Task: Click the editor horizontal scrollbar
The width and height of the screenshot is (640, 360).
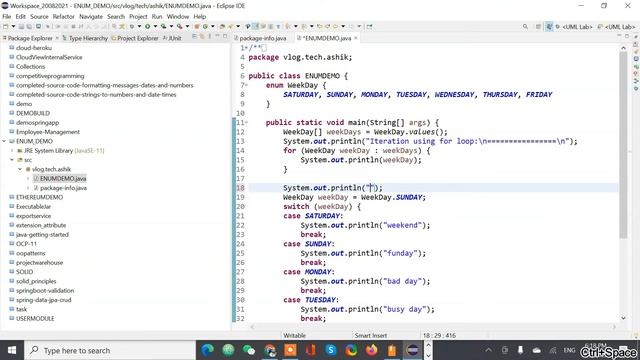Action: coord(433,327)
